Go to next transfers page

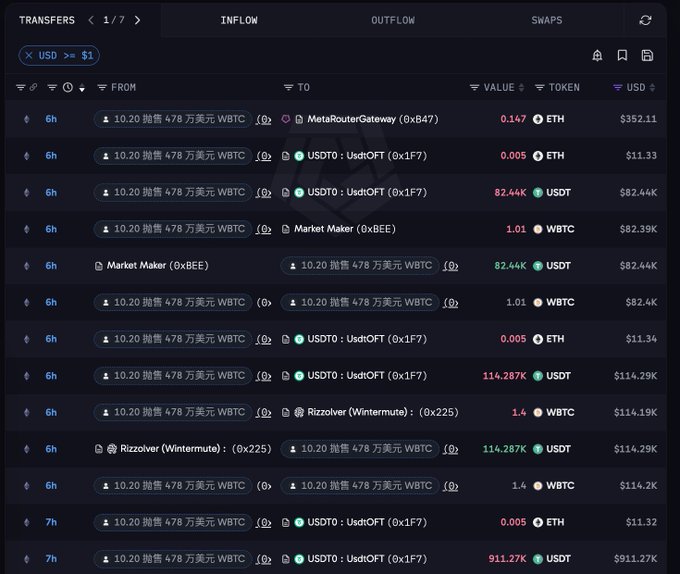tap(137, 20)
